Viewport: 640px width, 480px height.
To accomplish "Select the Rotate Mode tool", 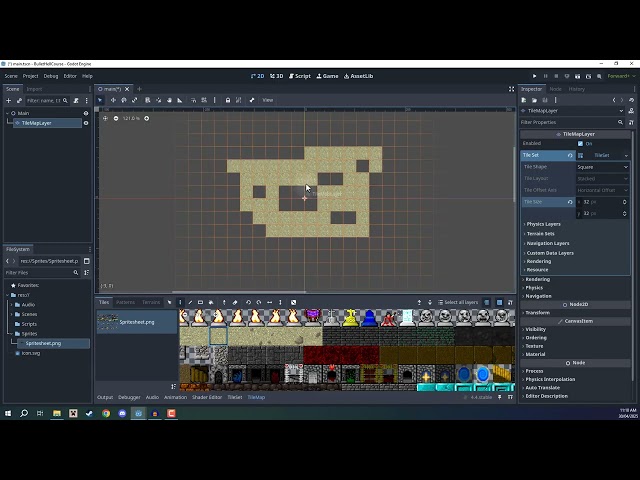I will (124, 100).
